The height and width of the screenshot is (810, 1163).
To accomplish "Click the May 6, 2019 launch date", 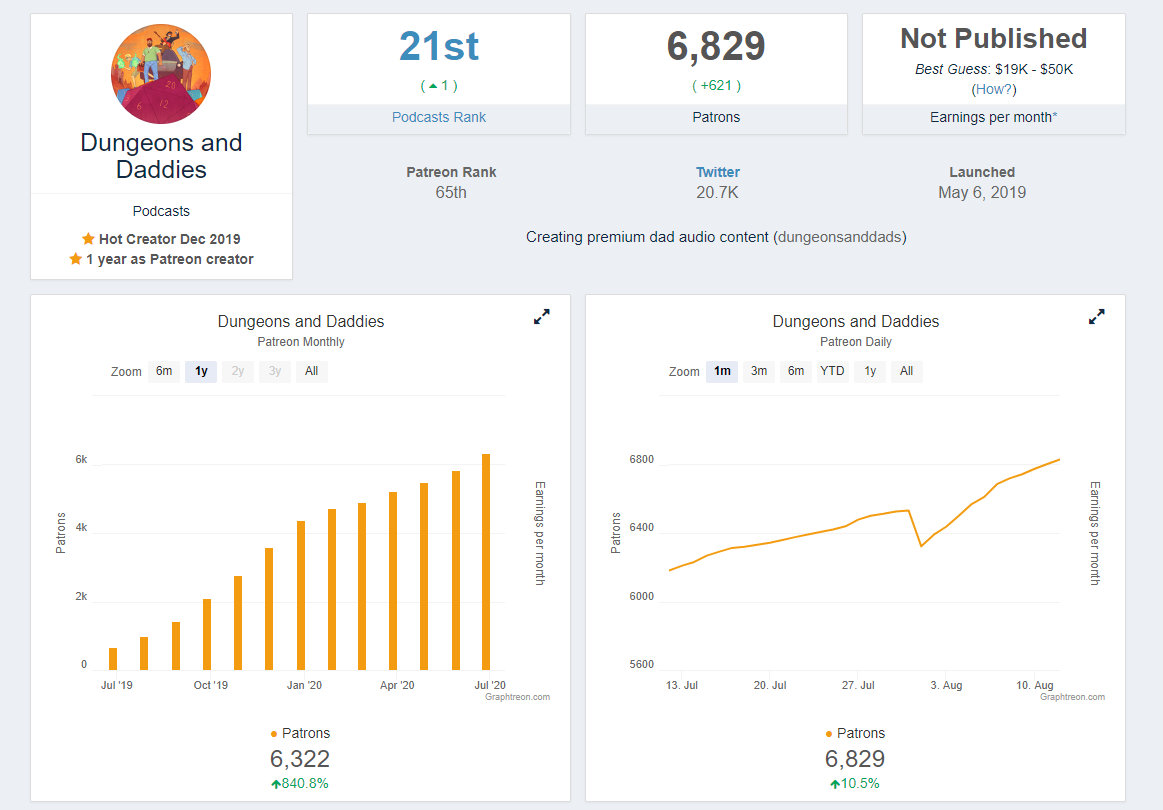I will click(x=982, y=192).
